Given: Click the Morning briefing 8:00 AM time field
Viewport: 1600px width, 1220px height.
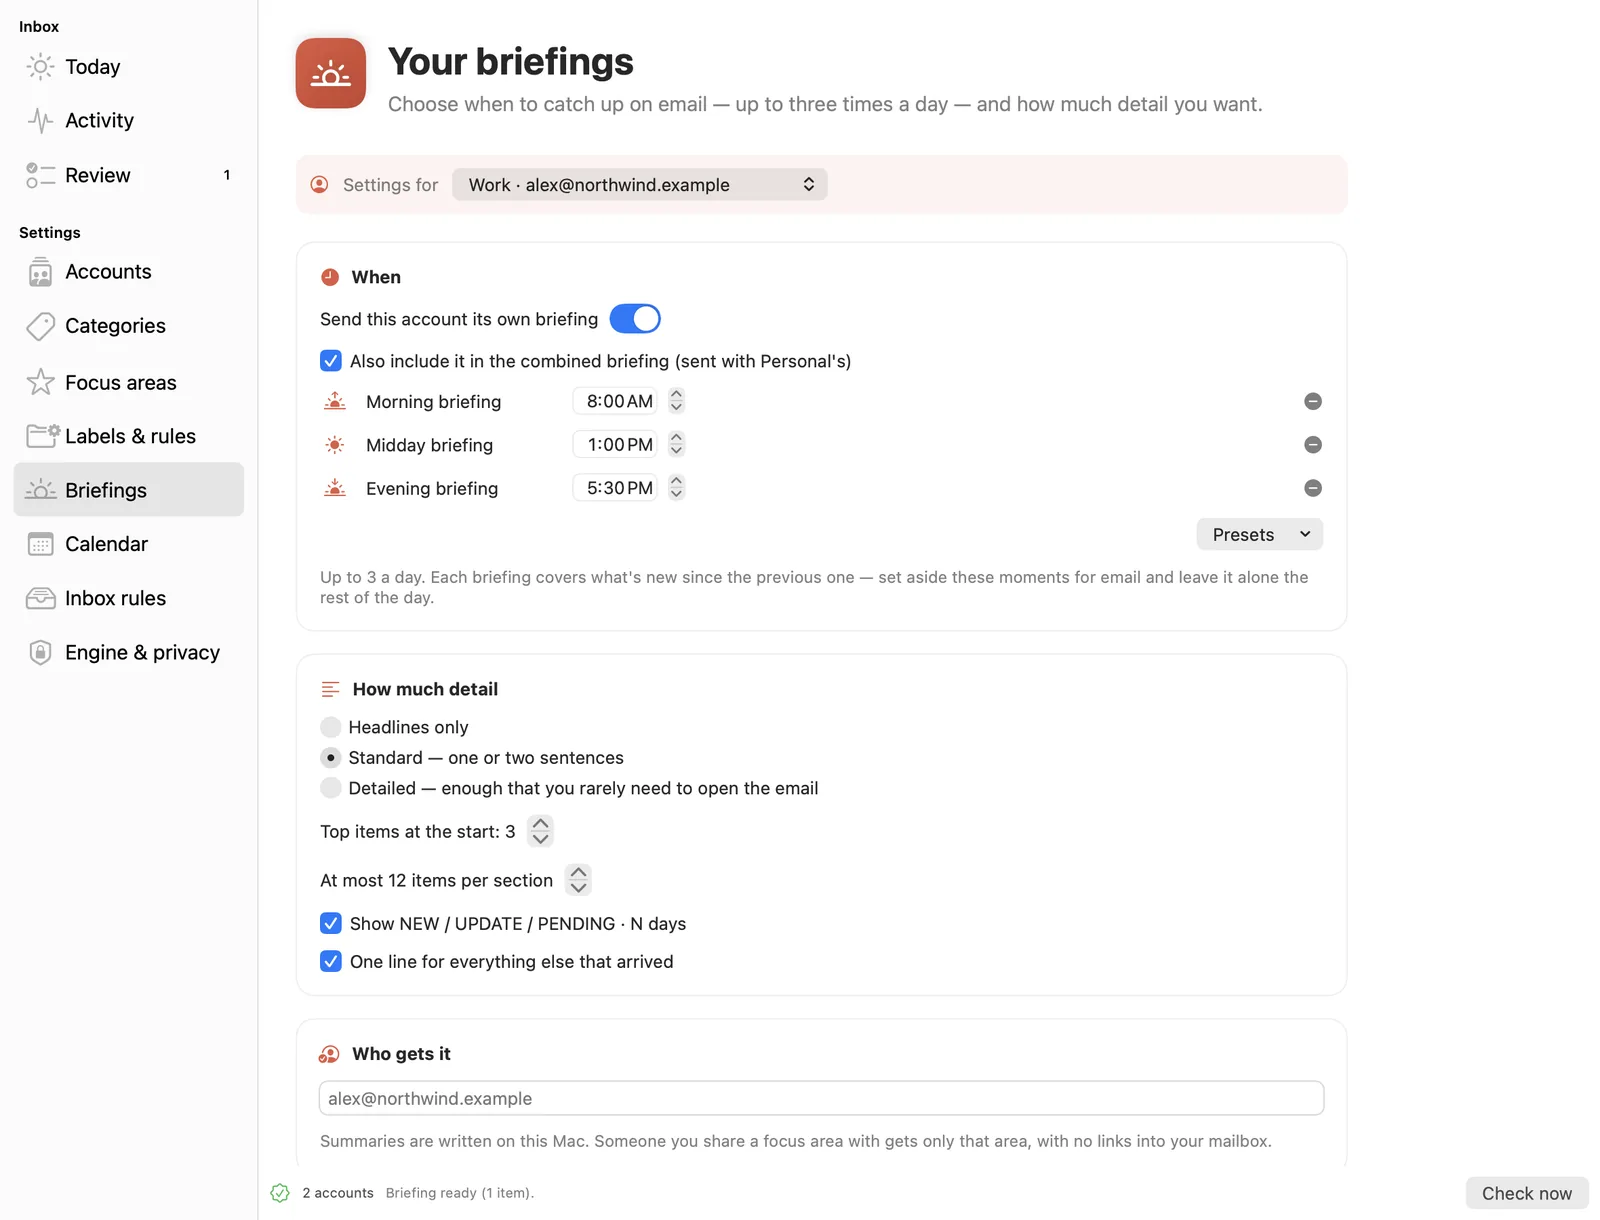Looking at the screenshot, I should tap(615, 401).
